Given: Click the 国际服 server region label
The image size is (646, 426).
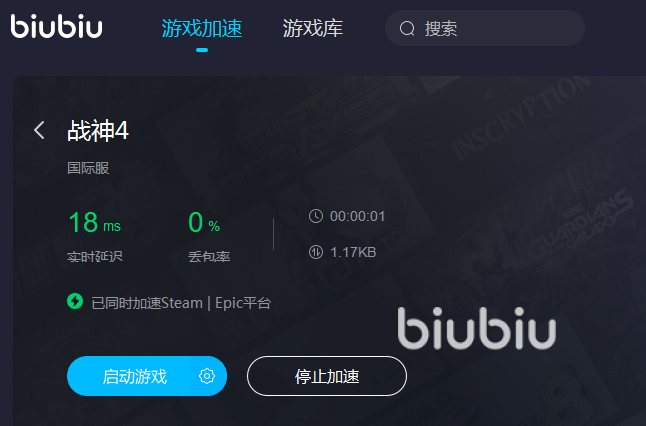Looking at the screenshot, I should (x=88, y=168).
